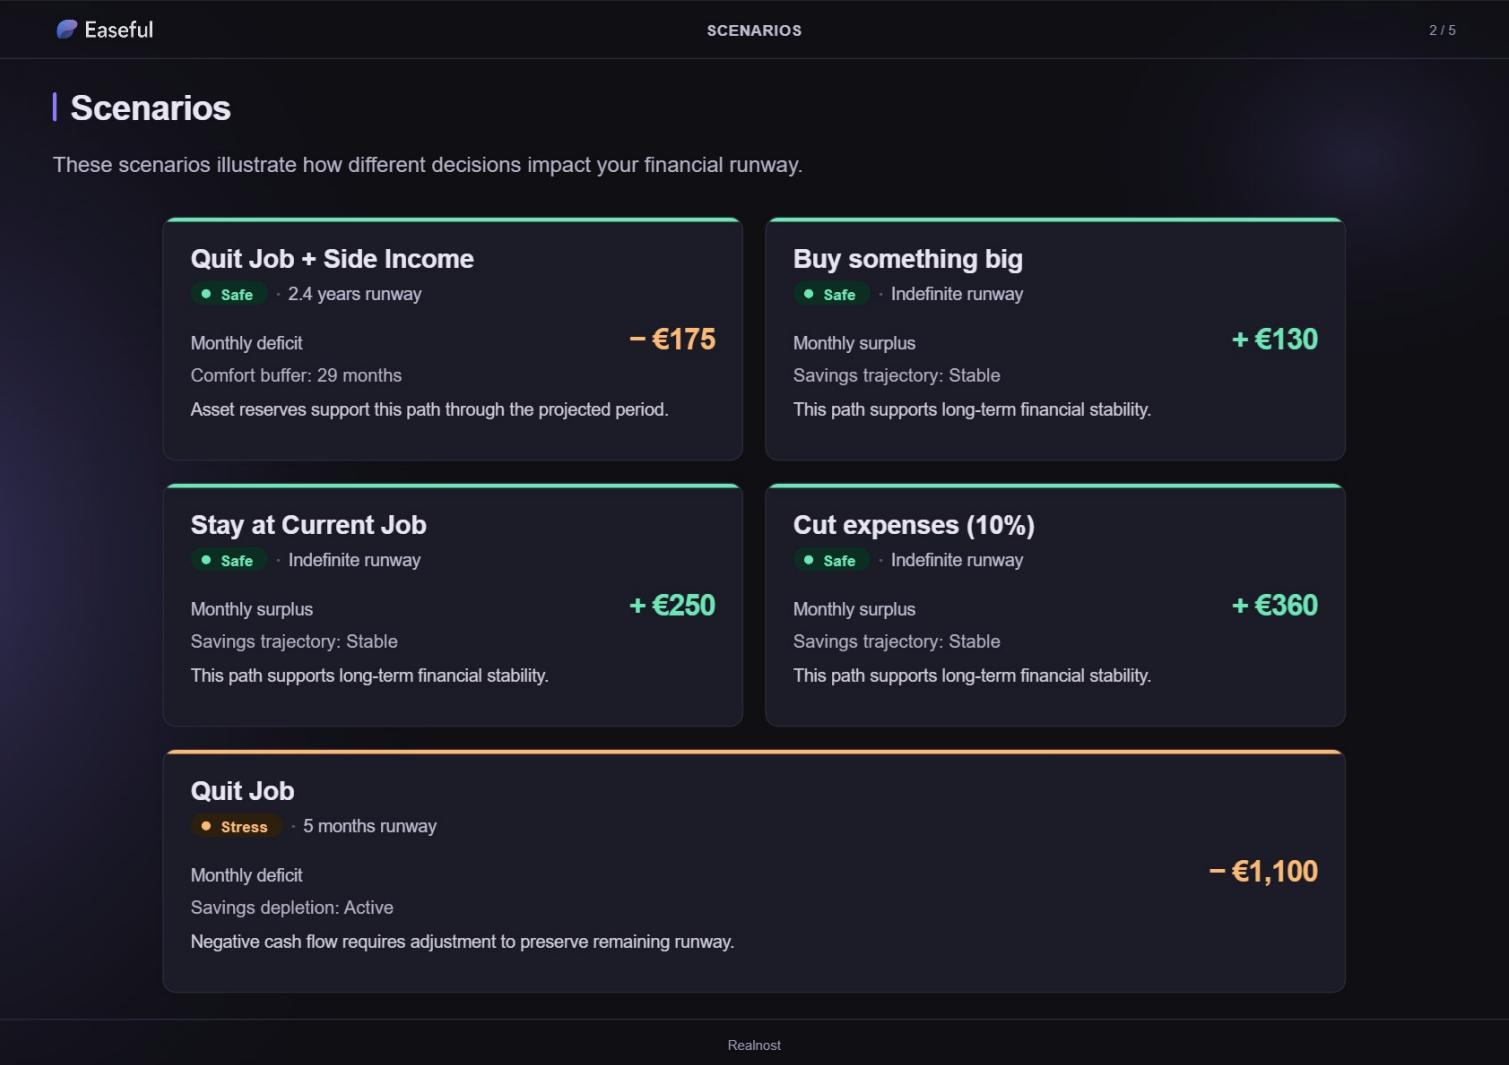This screenshot has height=1065, width=1509.
Task: Open the Stay at Current Job scenario
Action: tap(308, 525)
